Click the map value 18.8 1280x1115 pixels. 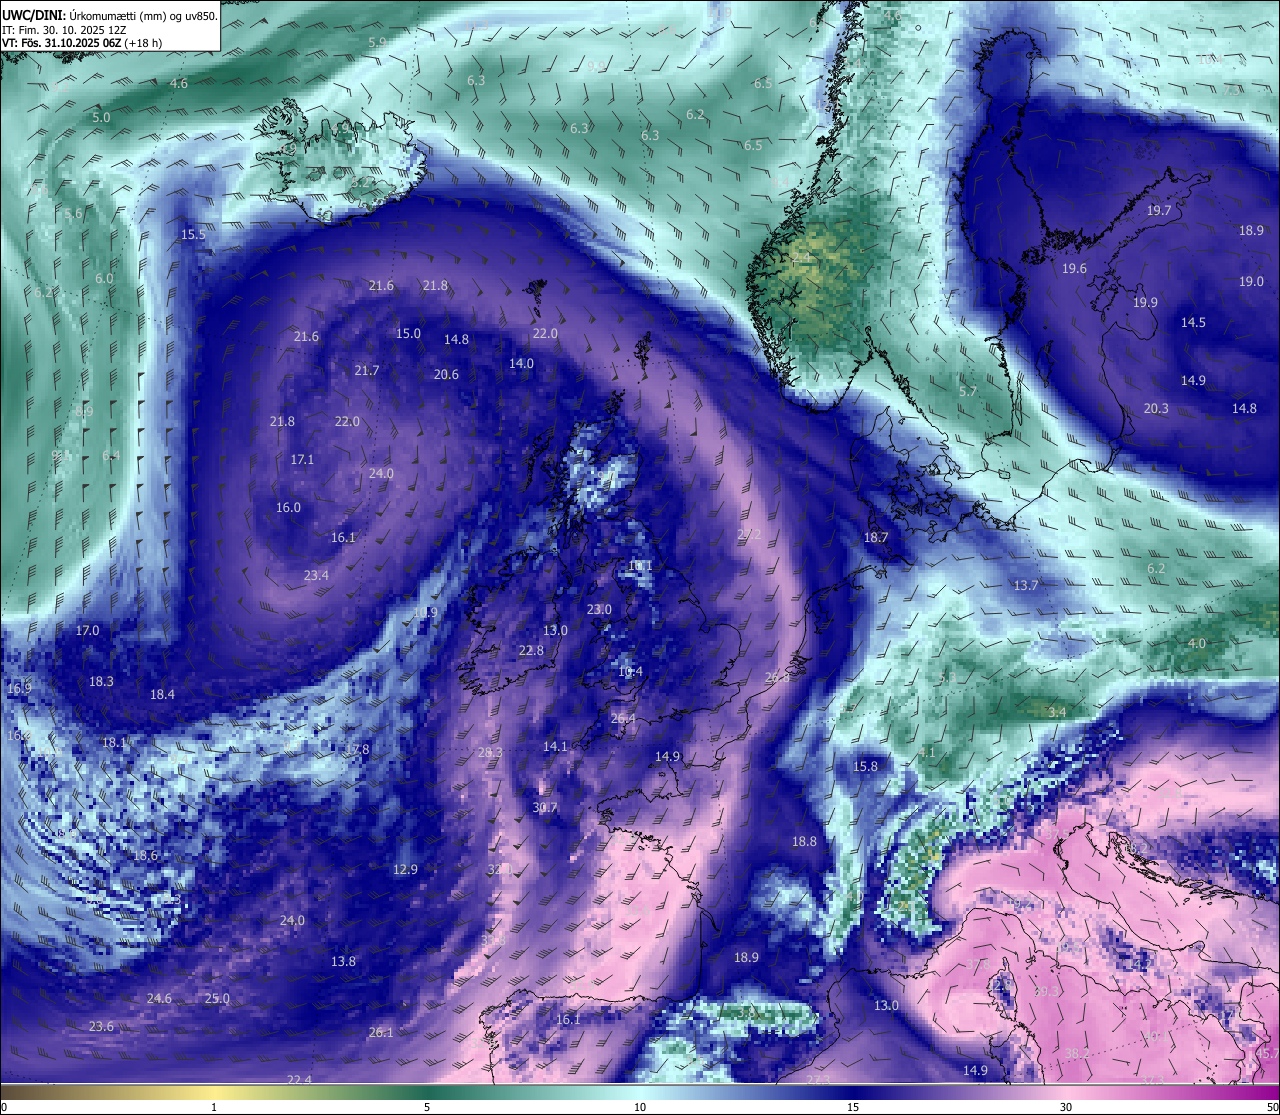coord(804,842)
